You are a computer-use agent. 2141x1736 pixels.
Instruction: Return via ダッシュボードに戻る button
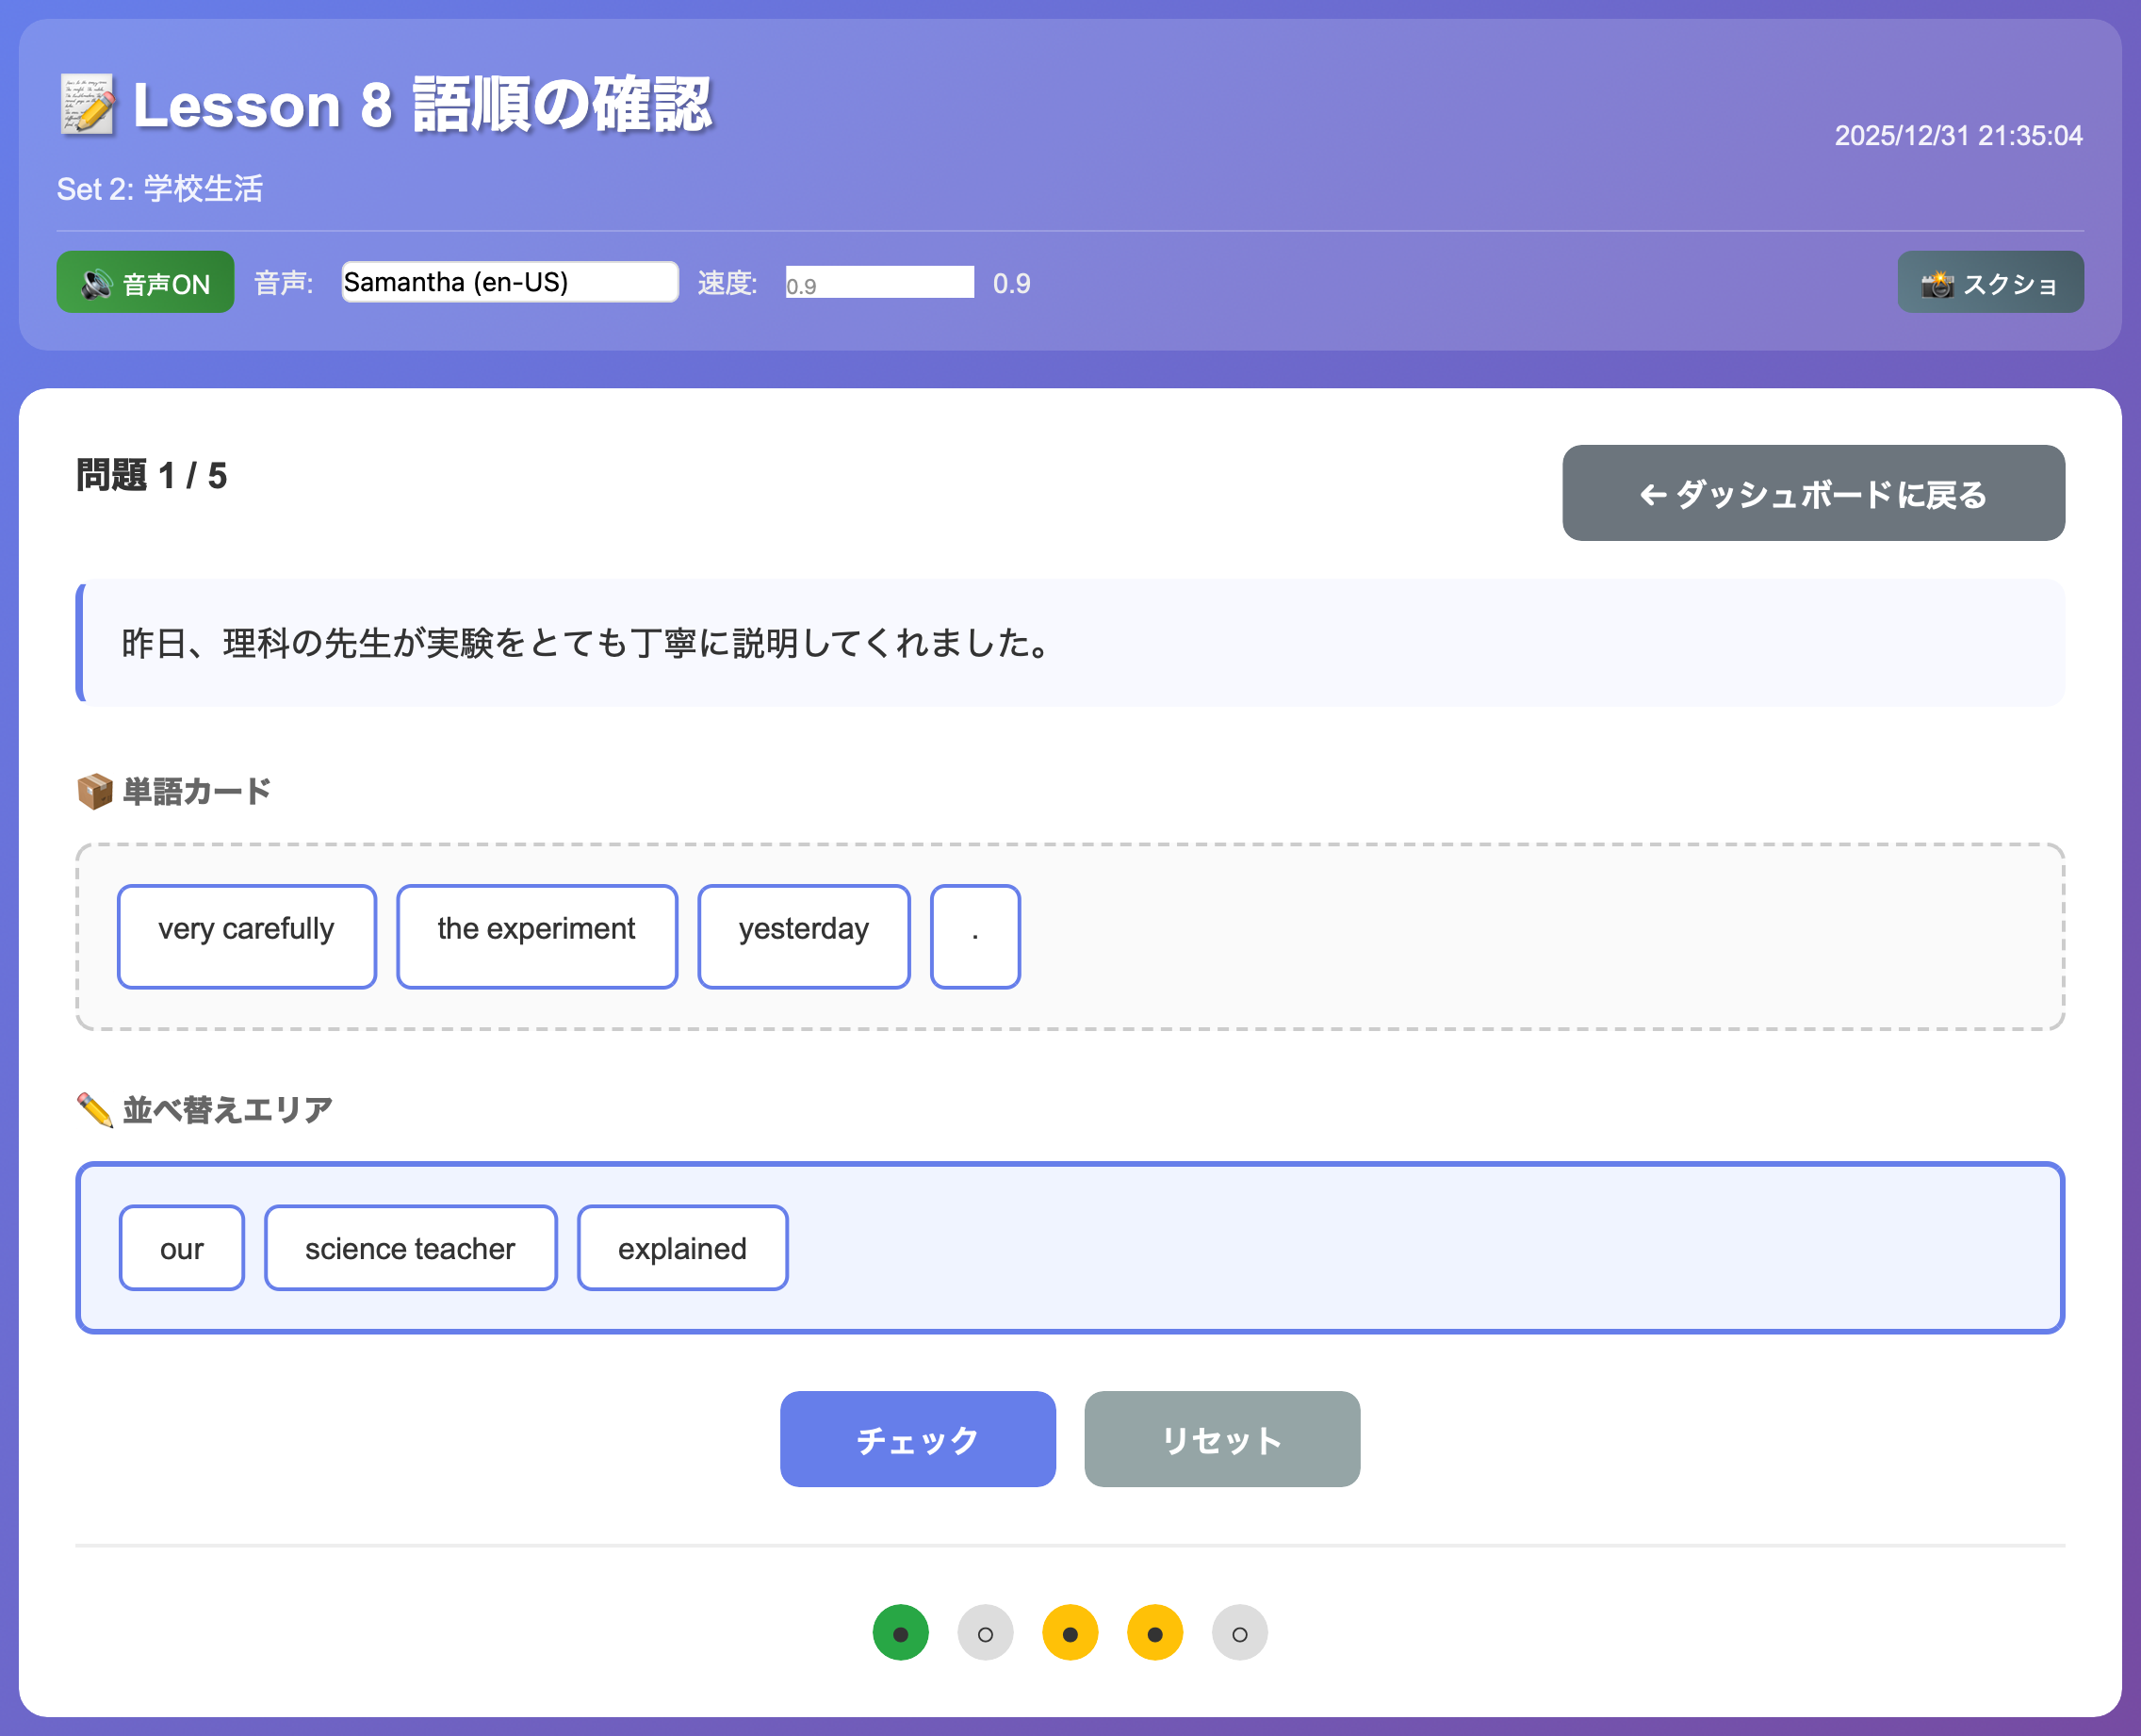click(1812, 493)
